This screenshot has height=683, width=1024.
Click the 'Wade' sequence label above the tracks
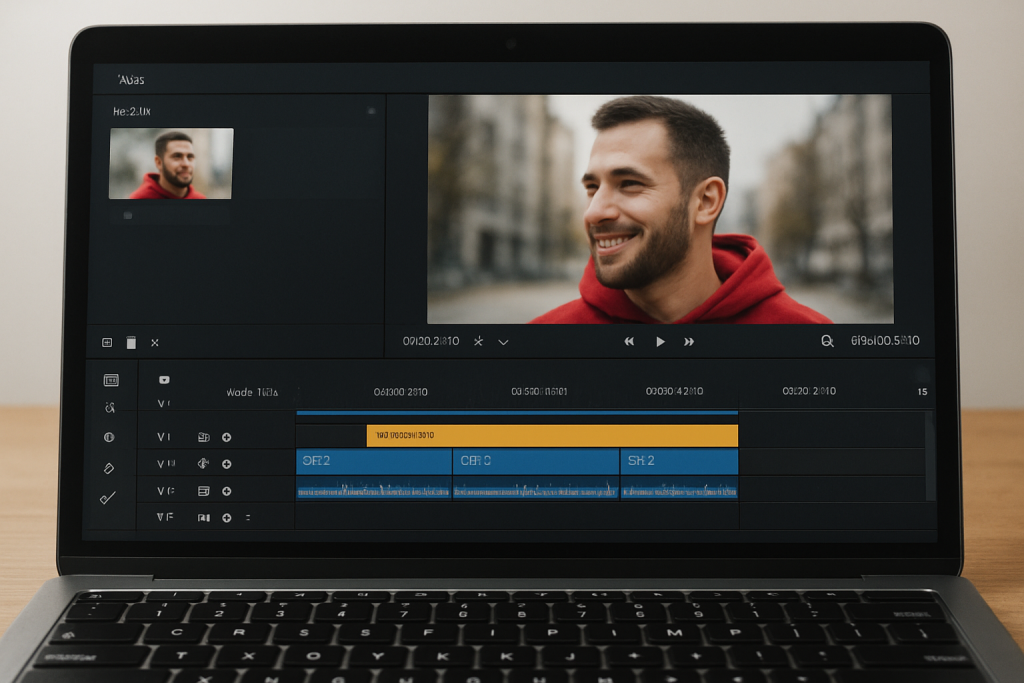[x=252, y=392]
